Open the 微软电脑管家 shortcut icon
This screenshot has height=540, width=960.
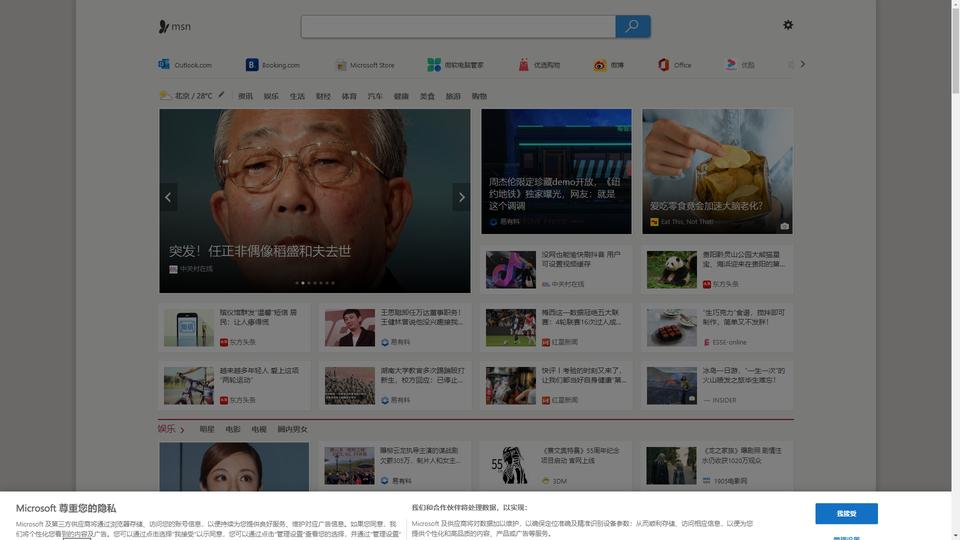coord(433,64)
